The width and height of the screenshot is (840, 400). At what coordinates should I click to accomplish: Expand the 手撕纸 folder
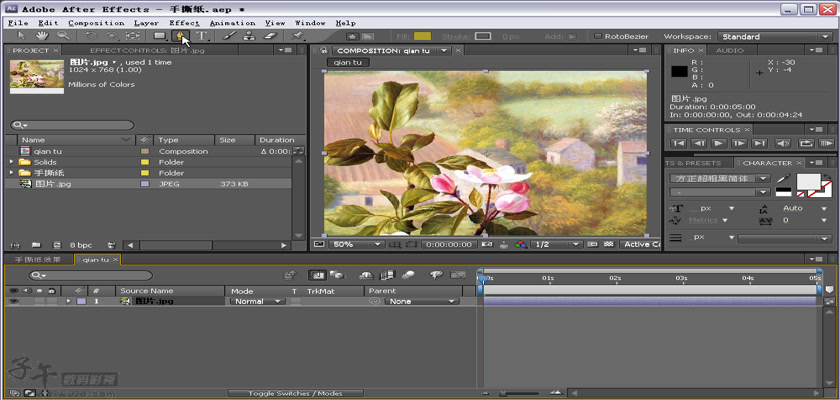point(11,173)
